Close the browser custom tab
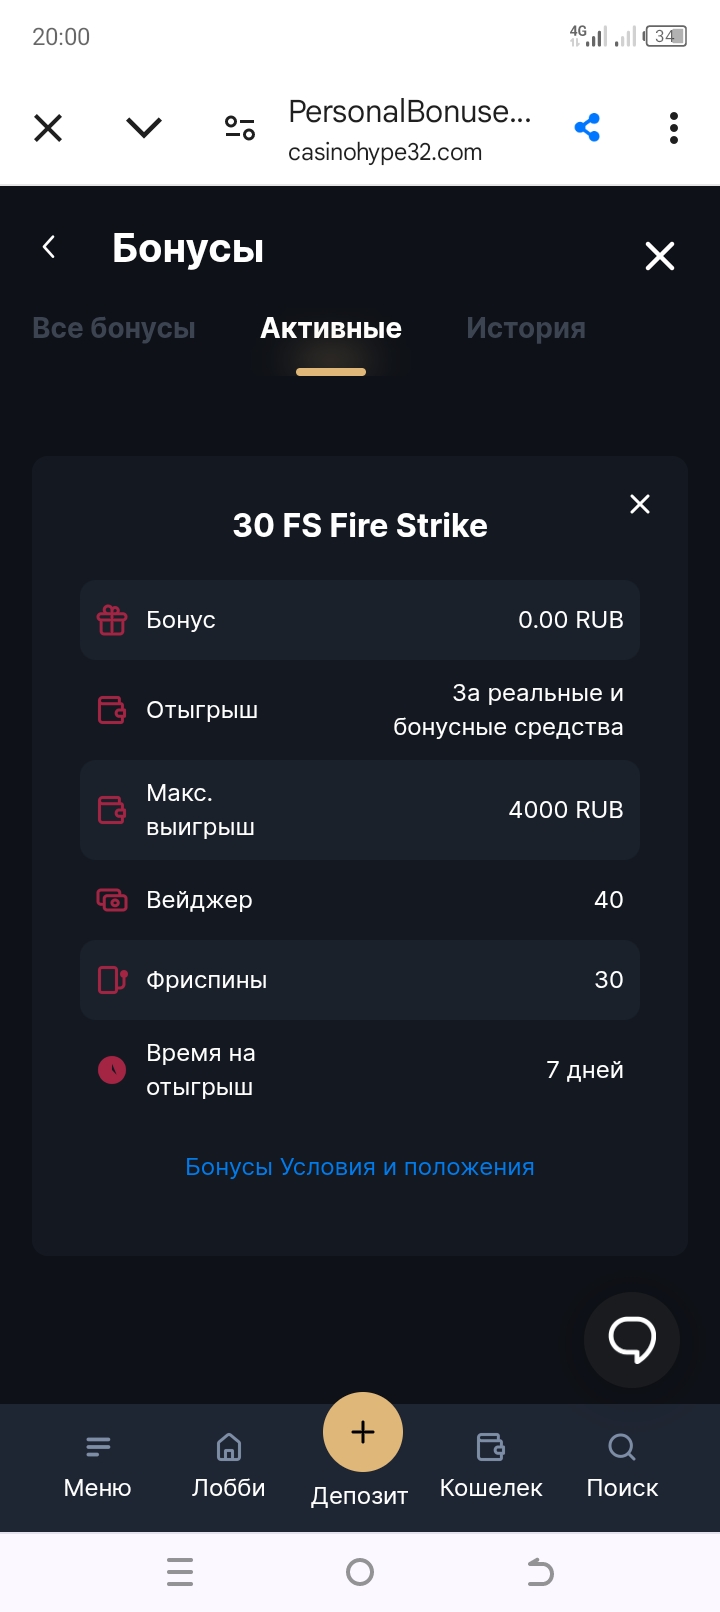The height and width of the screenshot is (1612, 720). pos(48,128)
